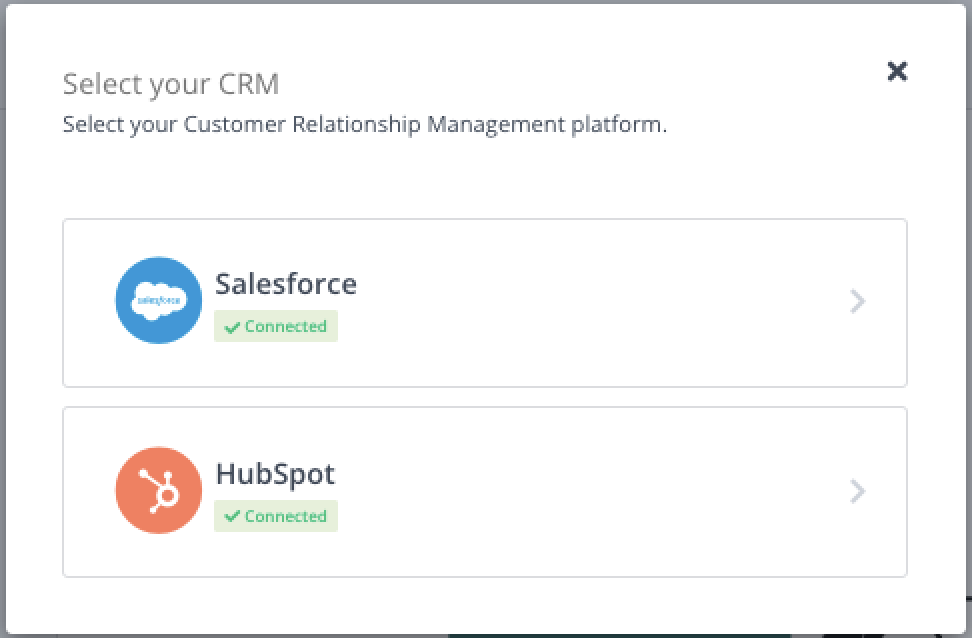Click empty space inside the Salesforce card
This screenshot has width=972, height=638.
[600, 301]
